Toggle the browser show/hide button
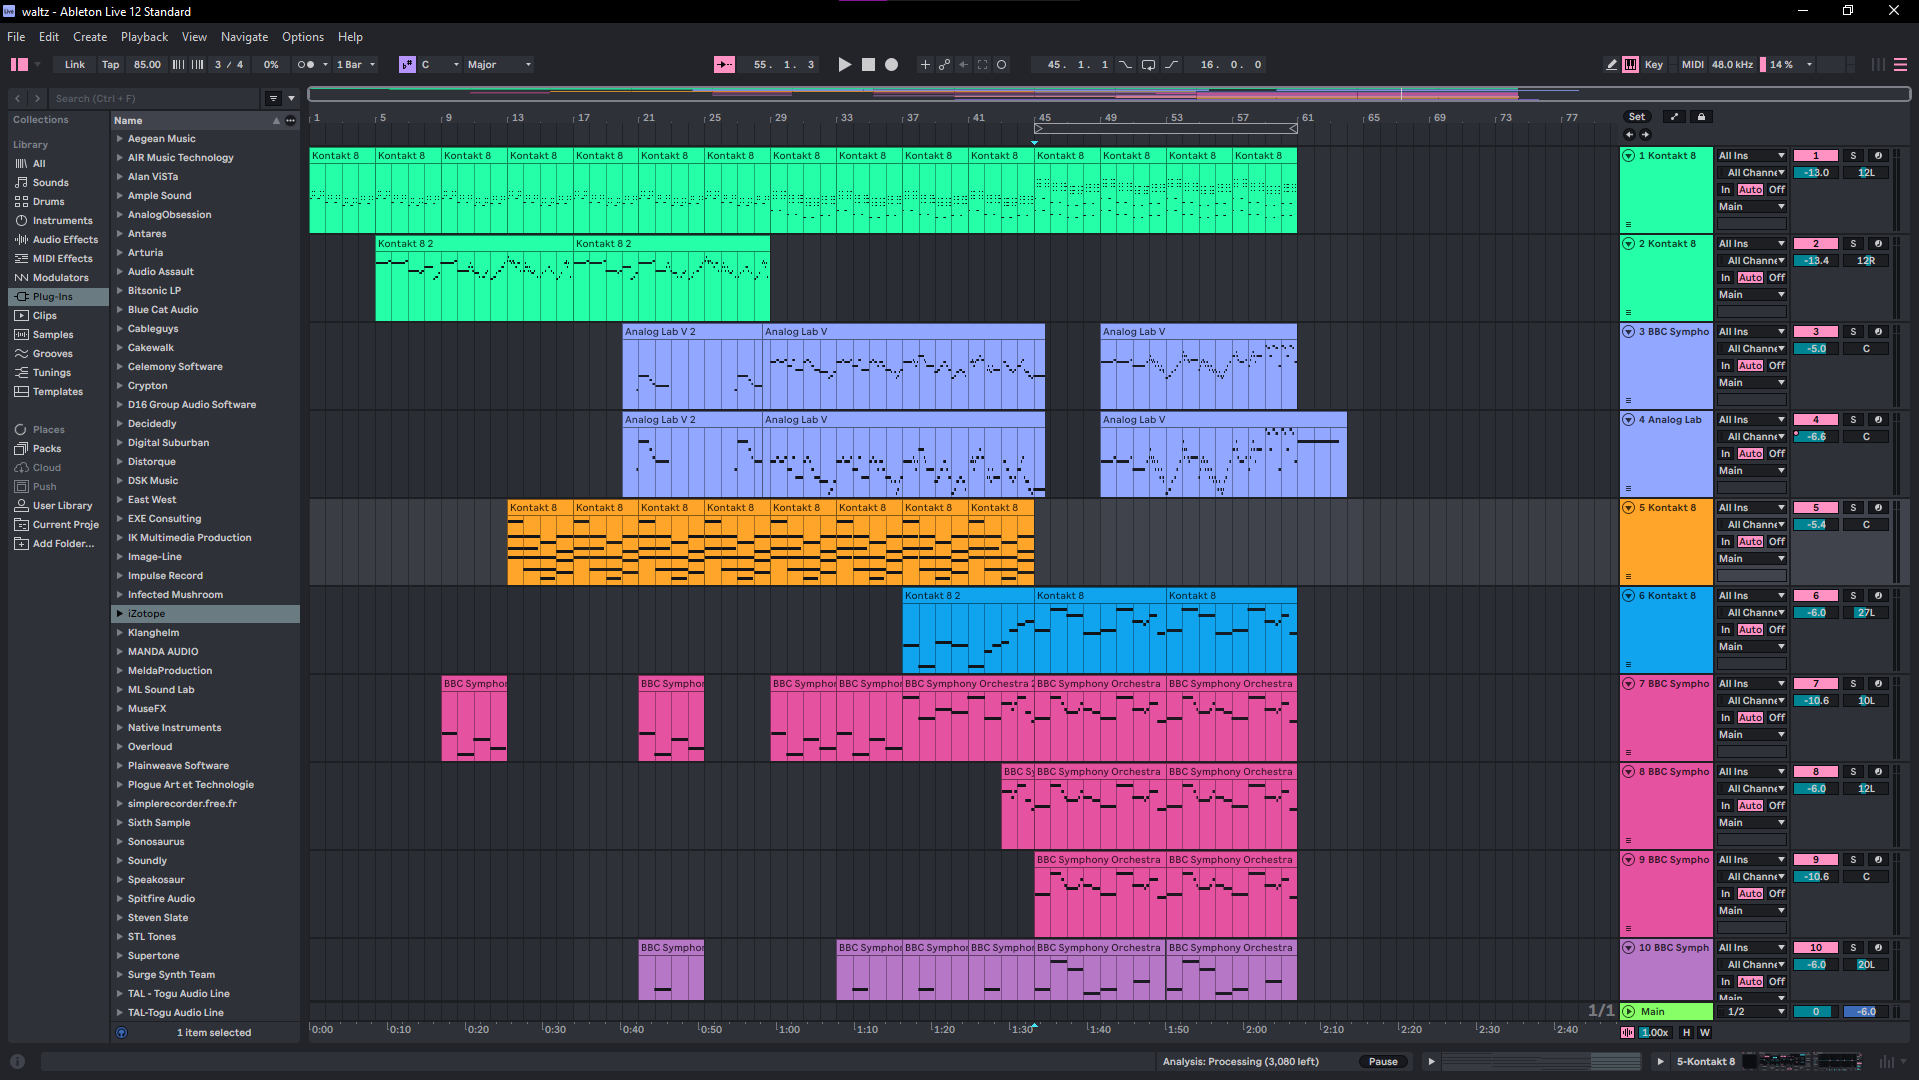Viewport: 1919px width, 1080px height. 19,65
